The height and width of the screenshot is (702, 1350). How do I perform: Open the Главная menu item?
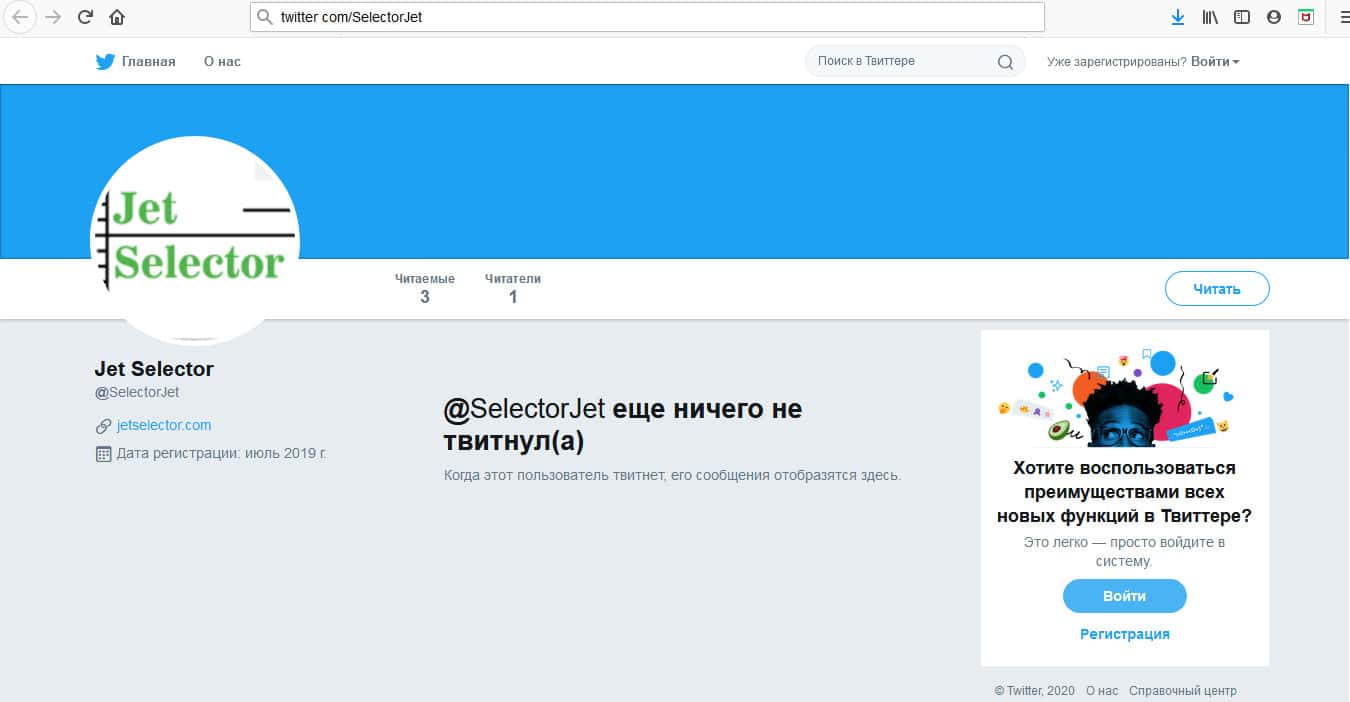(149, 62)
